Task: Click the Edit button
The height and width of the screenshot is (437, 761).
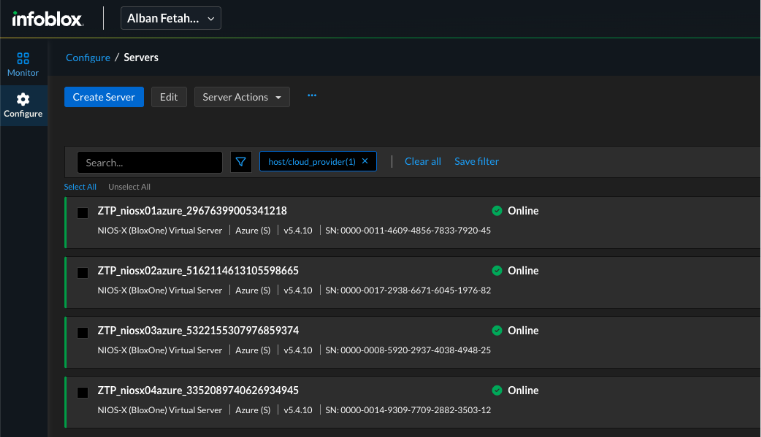Action: 169,97
